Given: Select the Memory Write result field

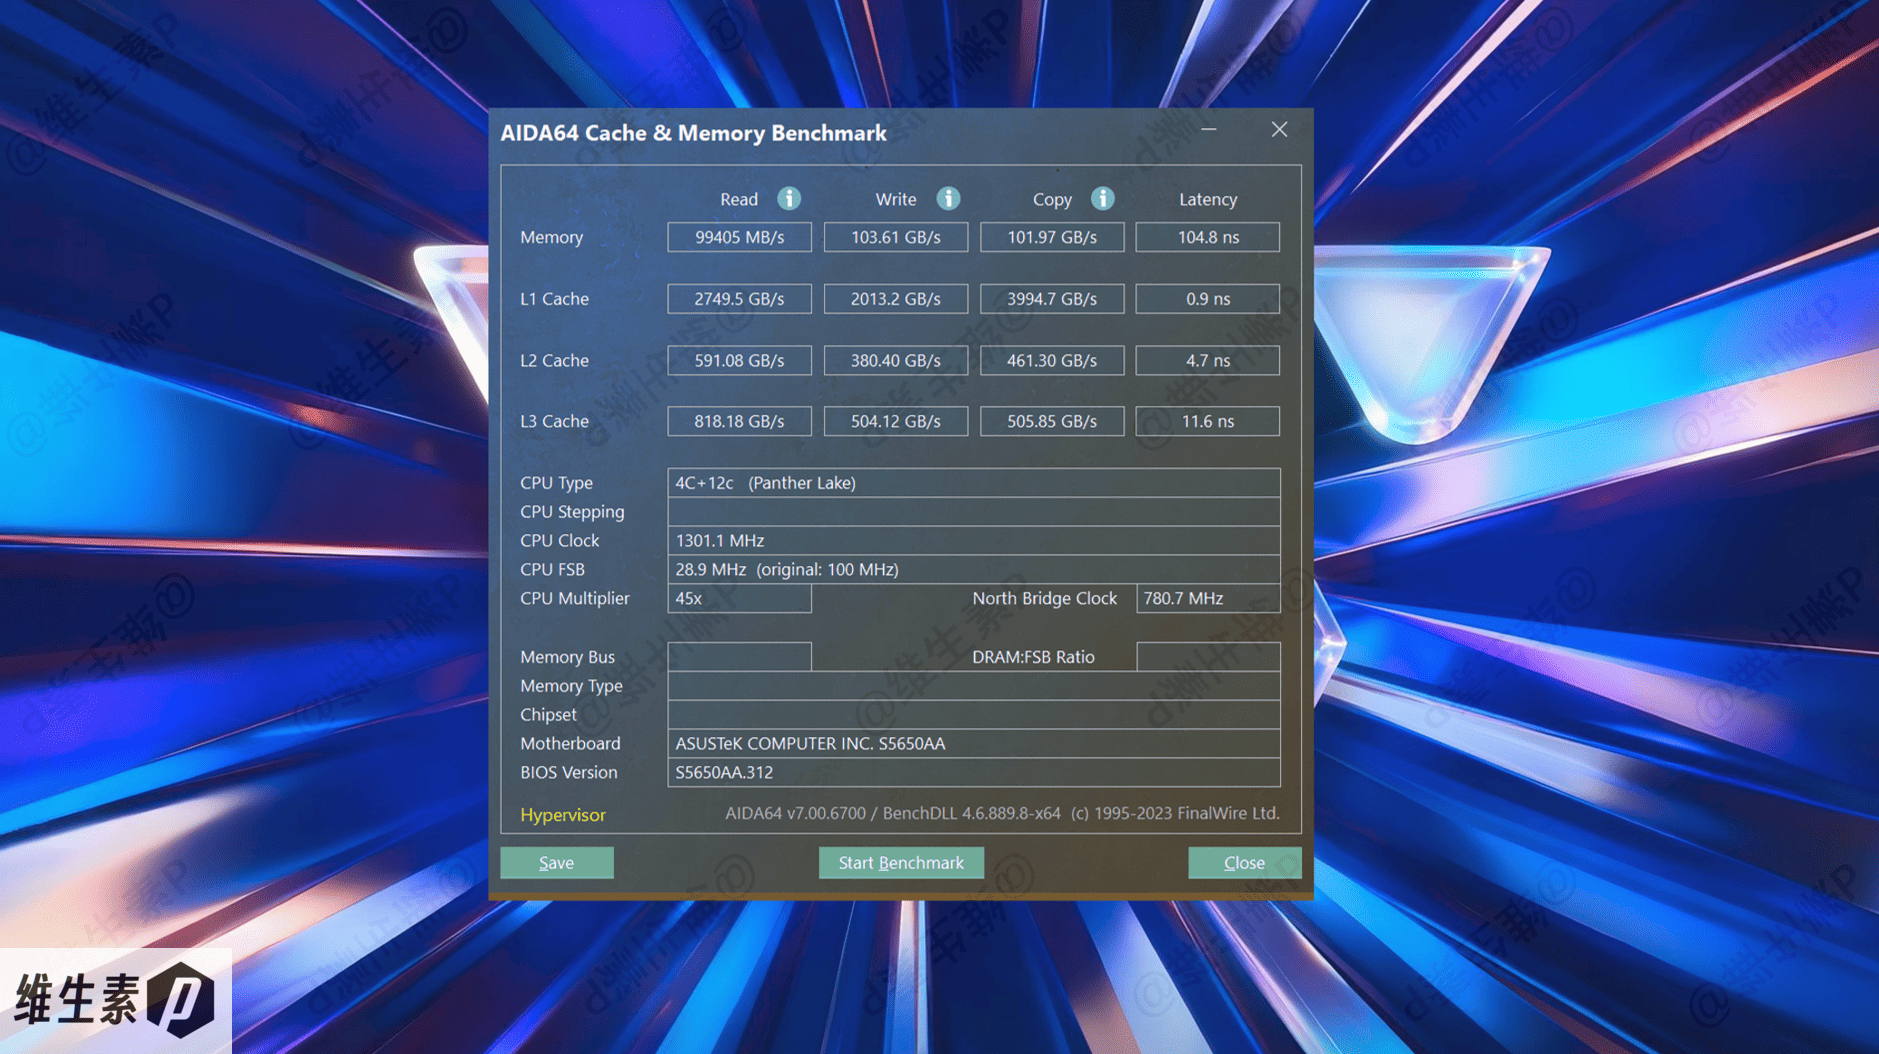Looking at the screenshot, I should tap(895, 237).
